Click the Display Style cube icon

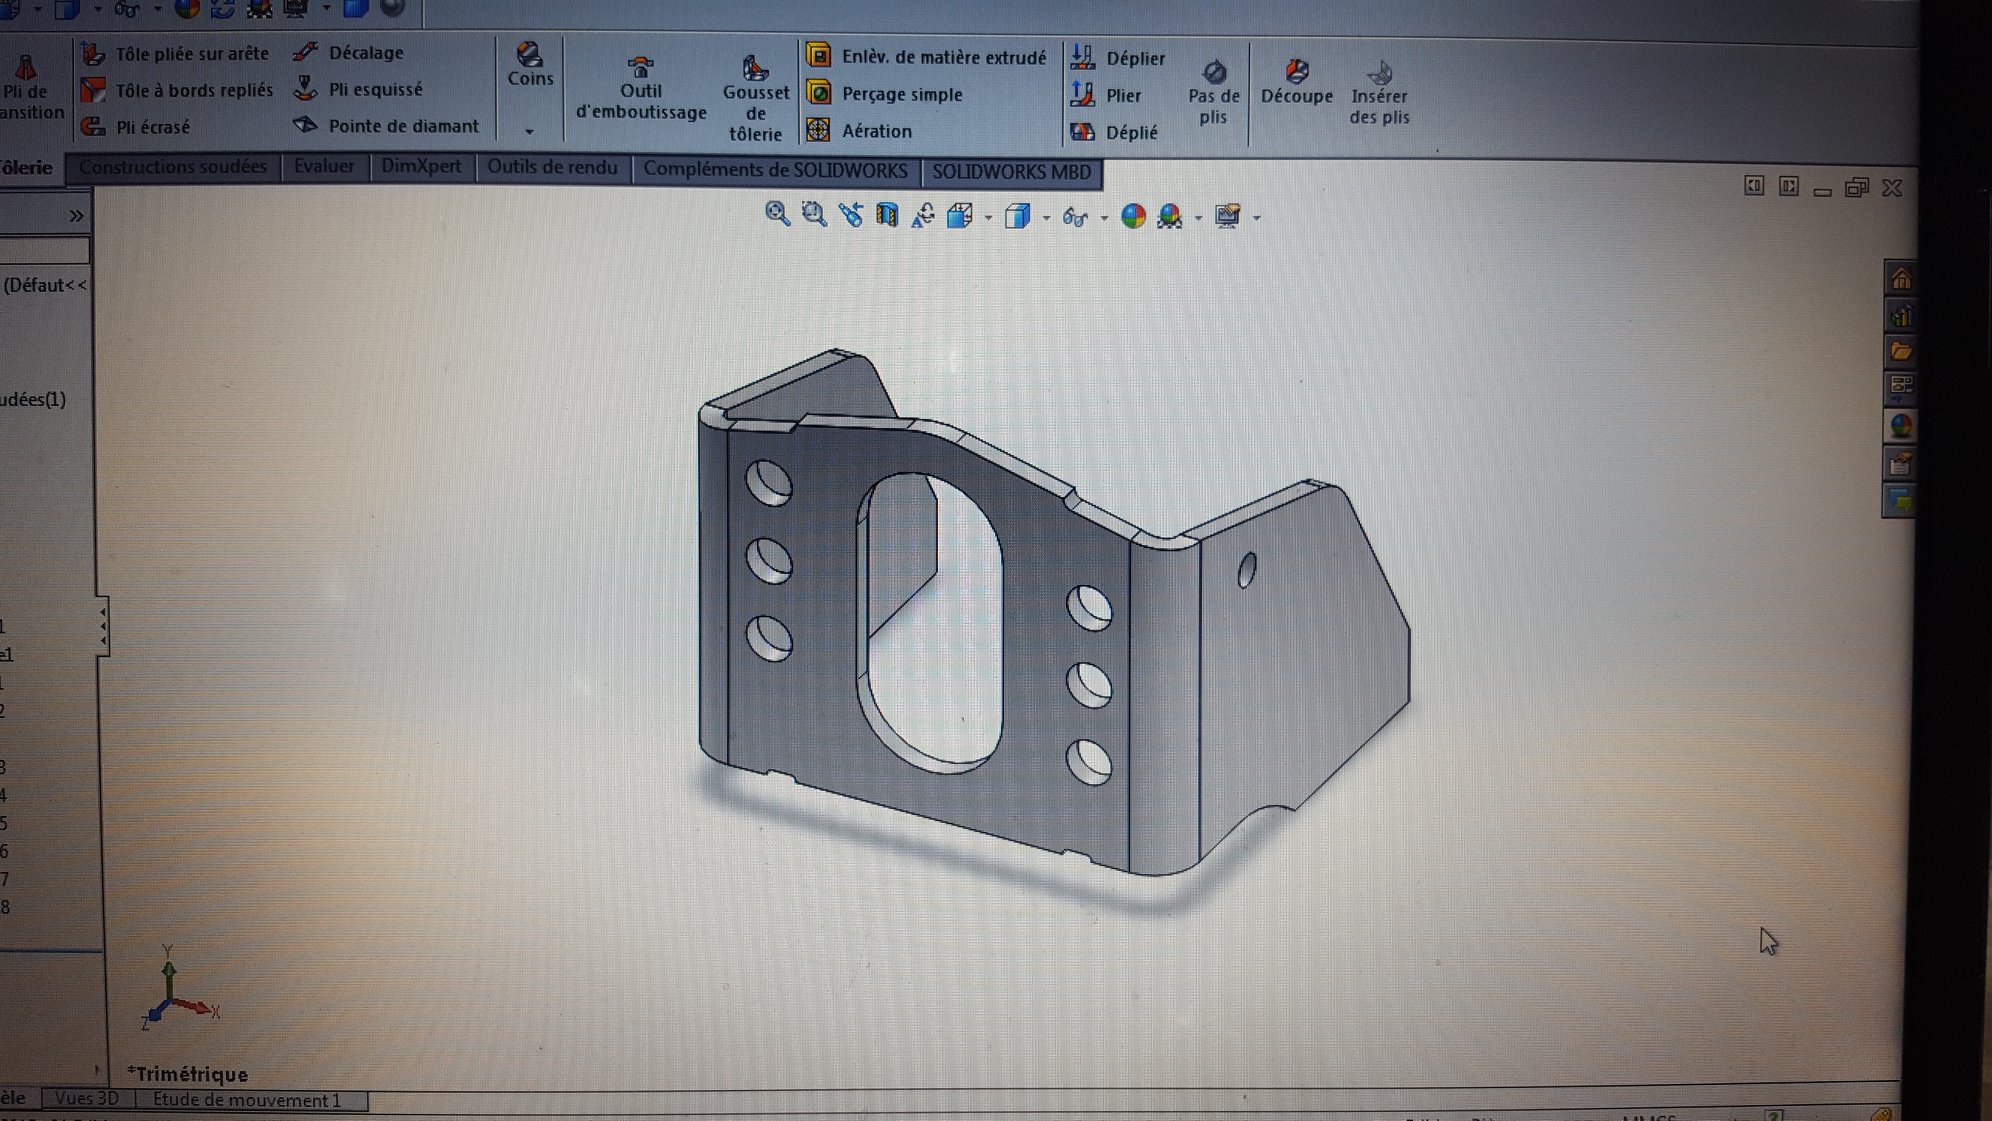[1018, 216]
